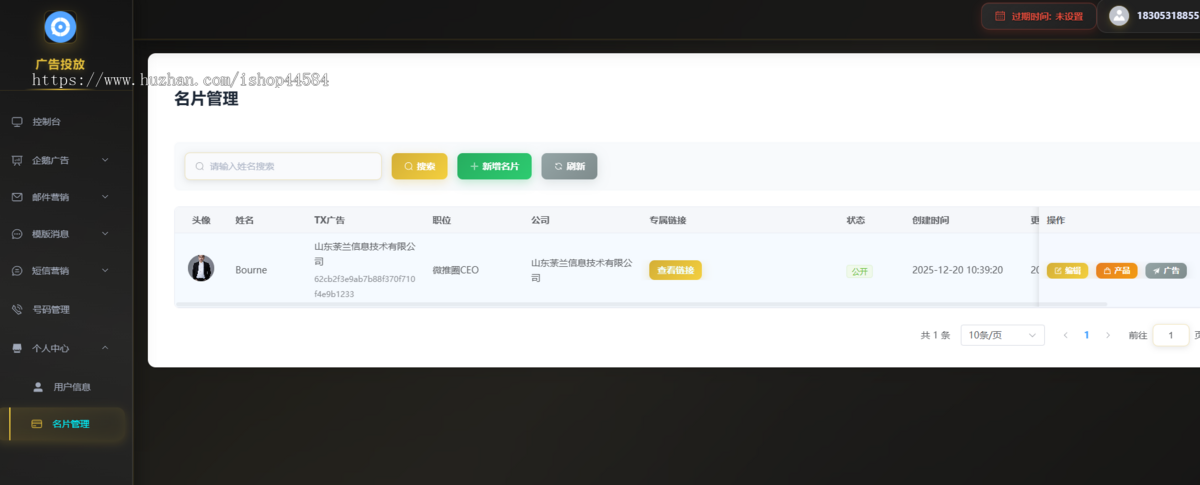Click the orange 产品 button
This screenshot has height=485, width=1200.
point(1116,270)
